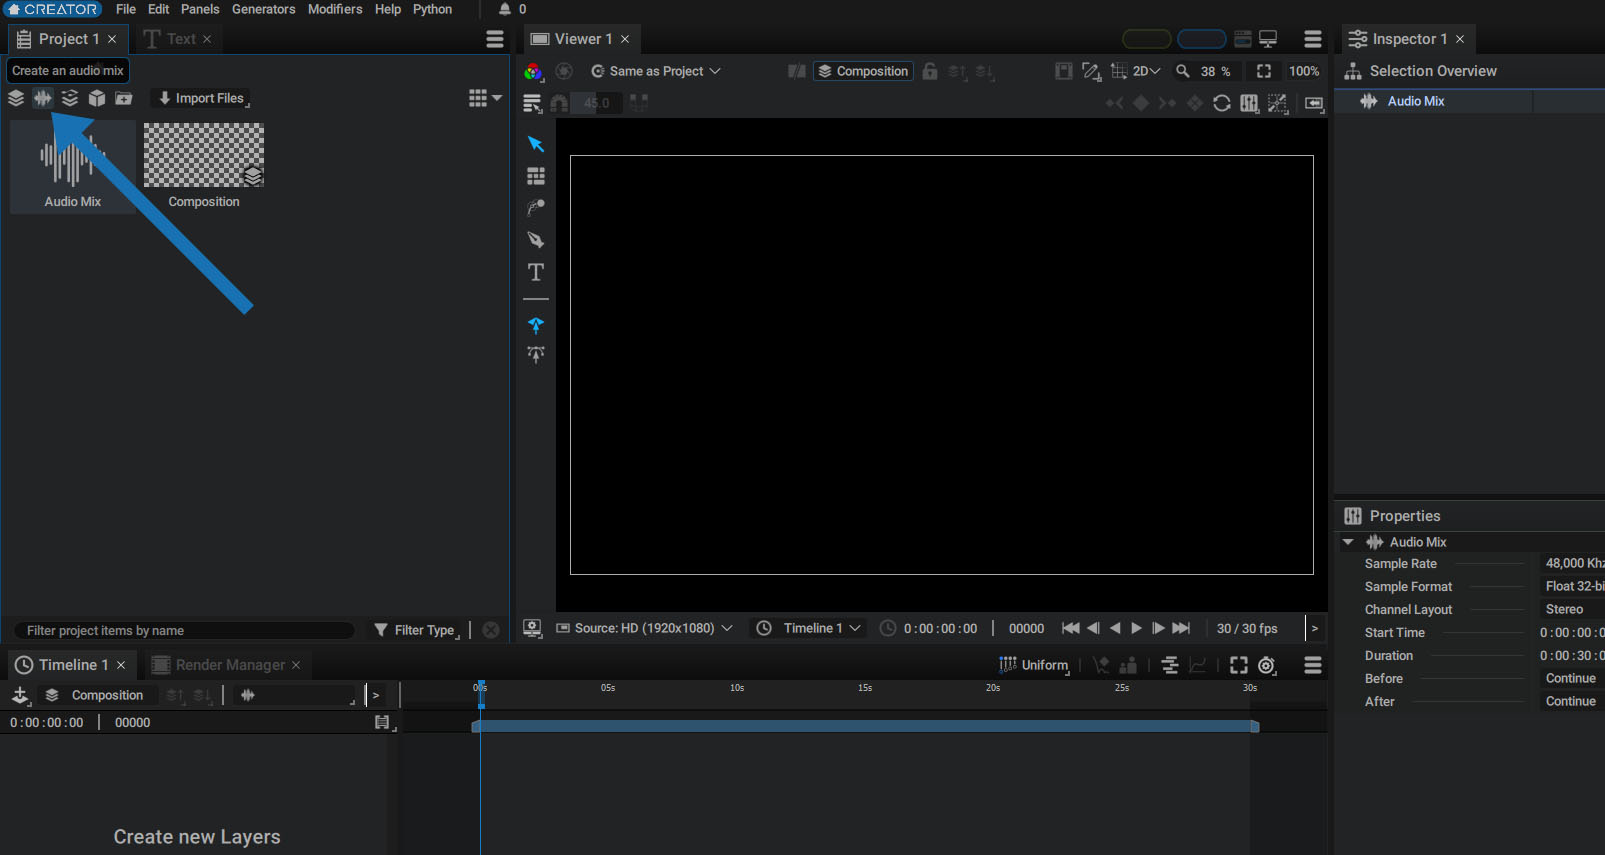The height and width of the screenshot is (855, 1605).
Task: Open the Generators menu
Action: click(264, 9)
